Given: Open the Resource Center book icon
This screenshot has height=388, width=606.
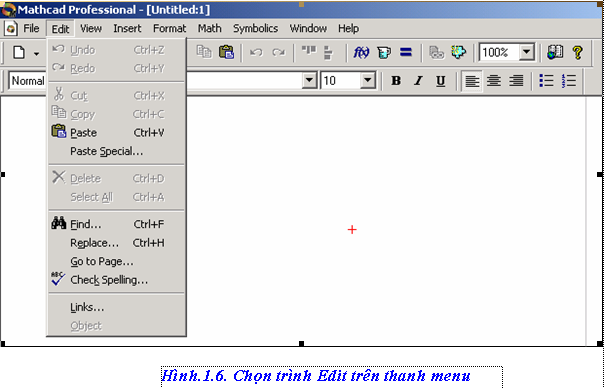Looking at the screenshot, I should [555, 52].
